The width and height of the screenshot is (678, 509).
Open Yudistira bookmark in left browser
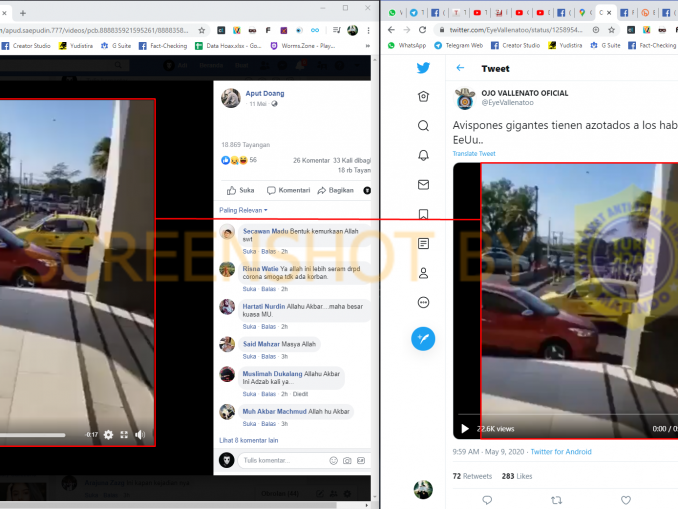point(76,46)
